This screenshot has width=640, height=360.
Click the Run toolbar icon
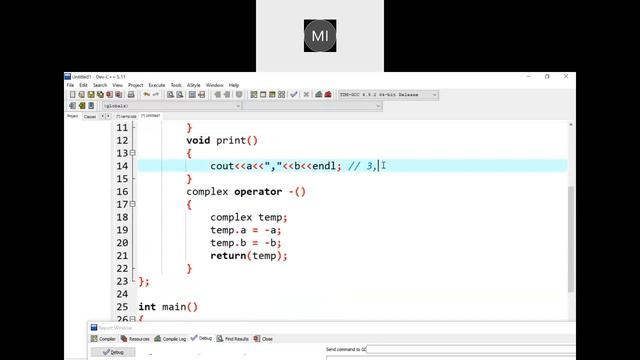(x=263, y=95)
